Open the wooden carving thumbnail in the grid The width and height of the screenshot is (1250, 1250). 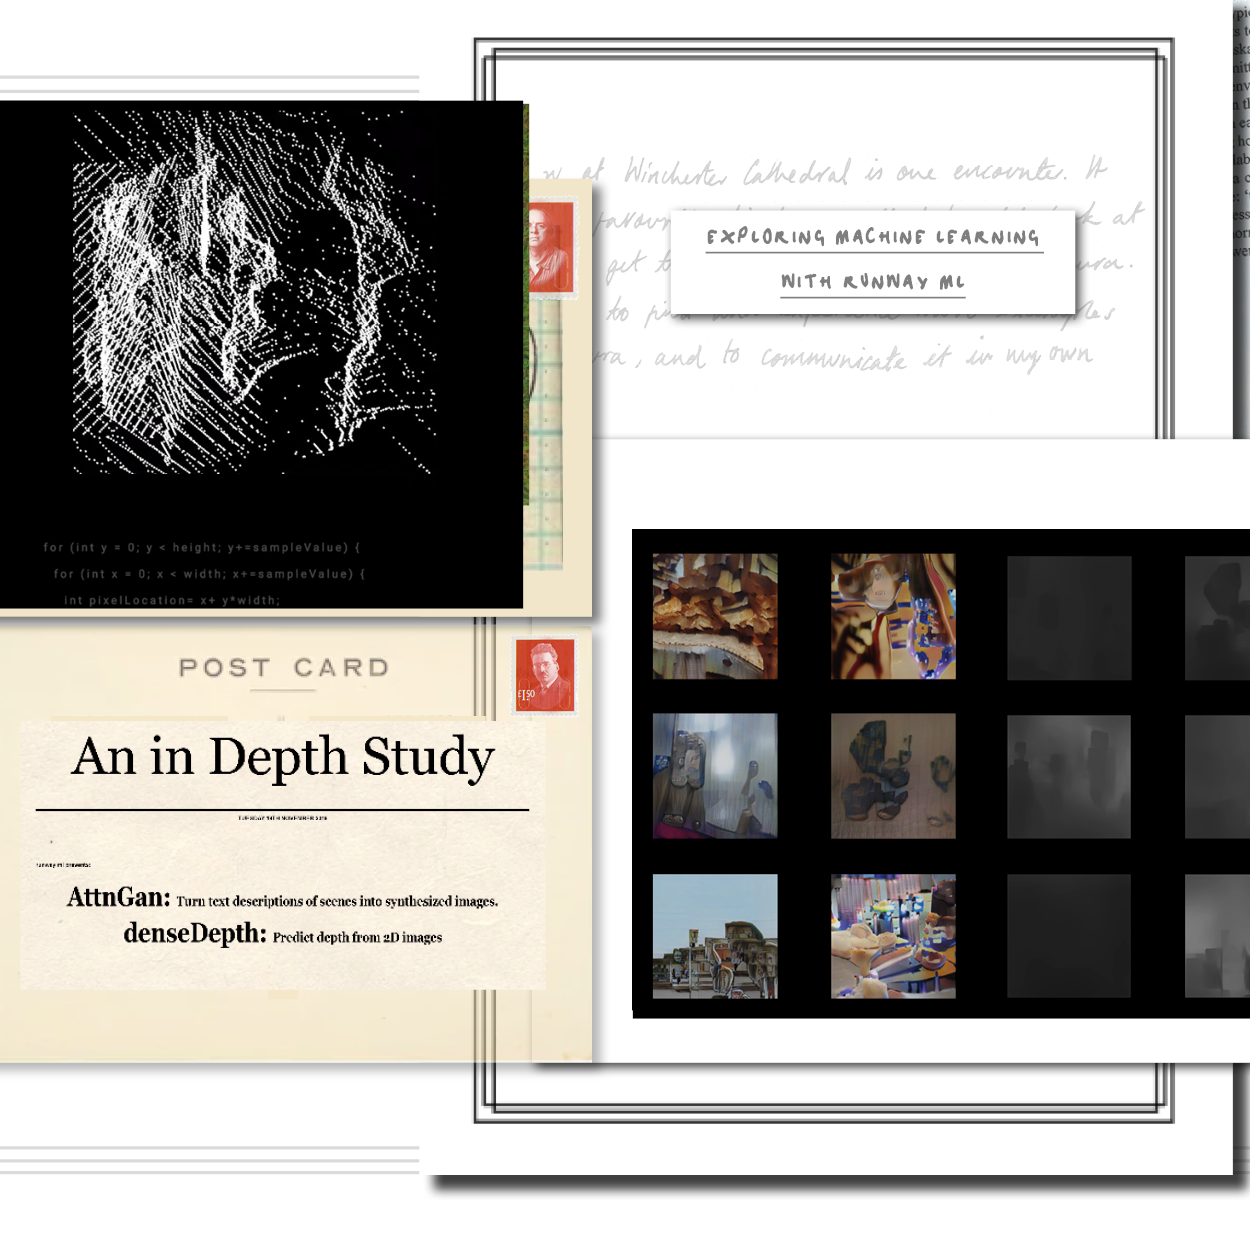click(x=715, y=616)
